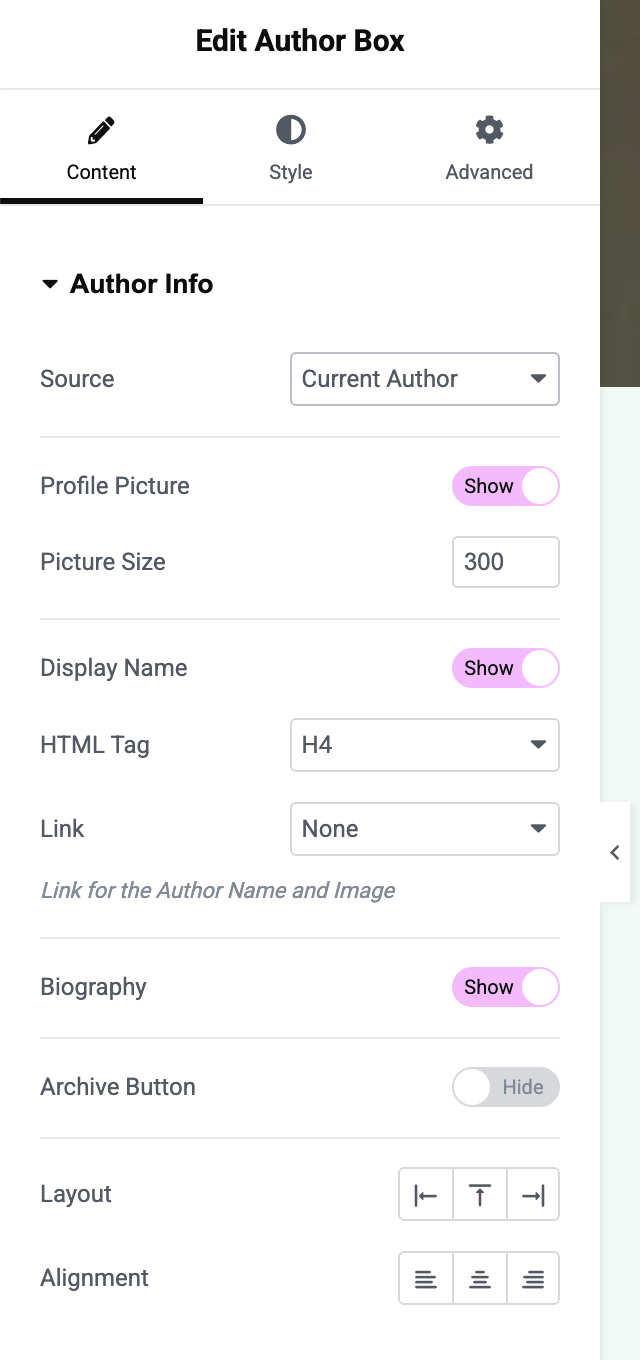Collapse the editor panel with arrow
This screenshot has width=640, height=1360.
[x=615, y=853]
